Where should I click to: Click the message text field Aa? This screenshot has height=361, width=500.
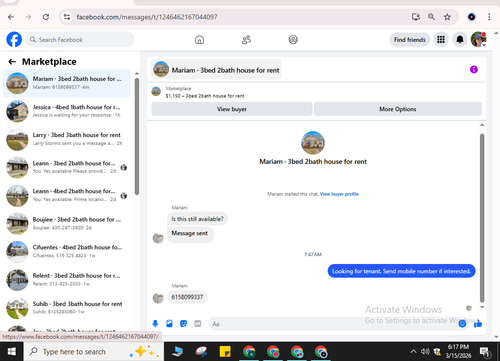(333, 324)
